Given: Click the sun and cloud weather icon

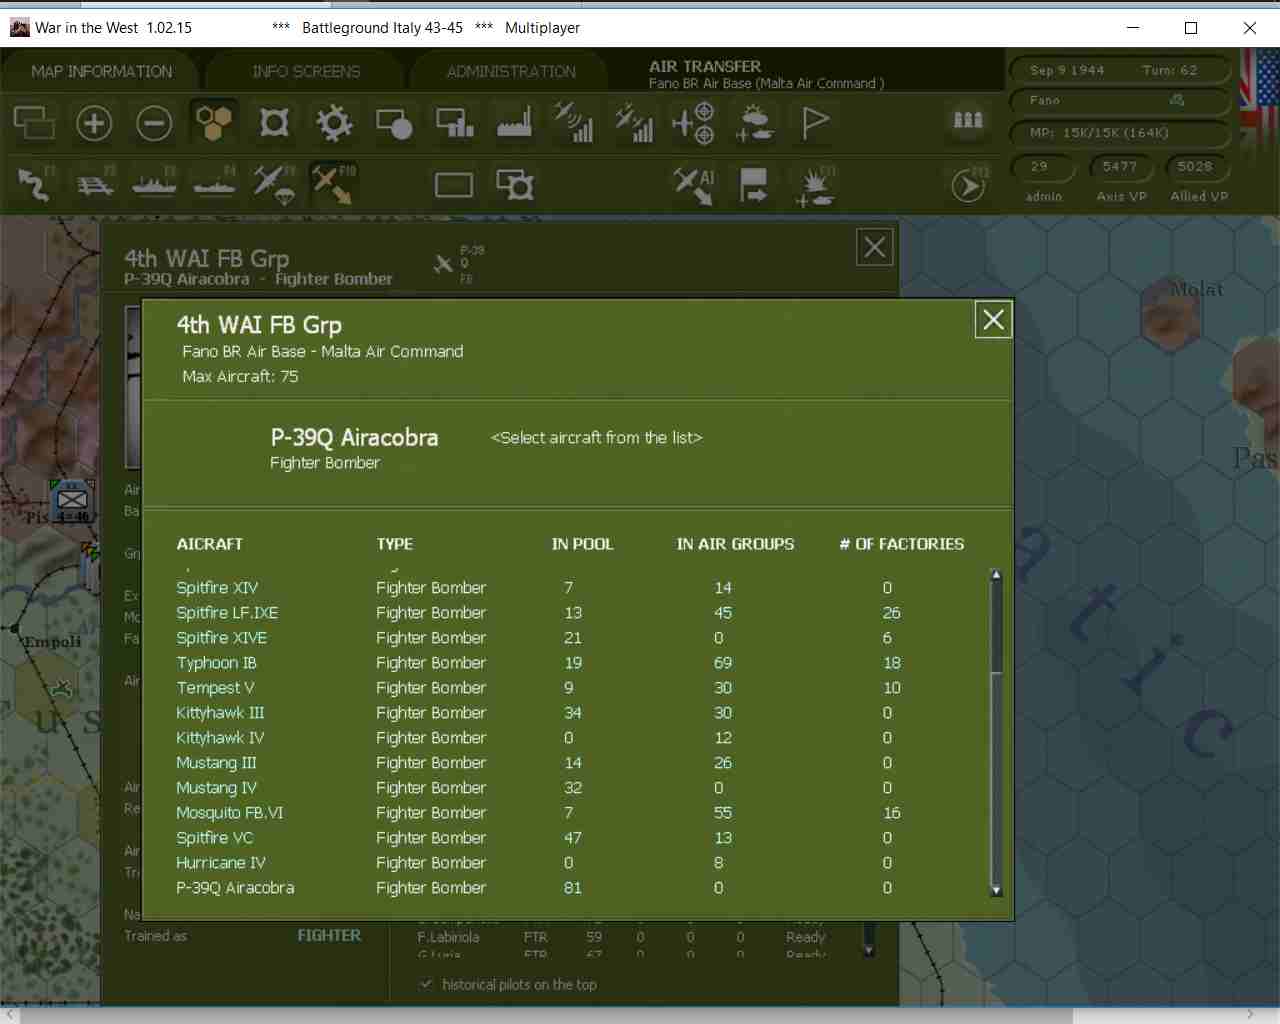Looking at the screenshot, I should (754, 123).
